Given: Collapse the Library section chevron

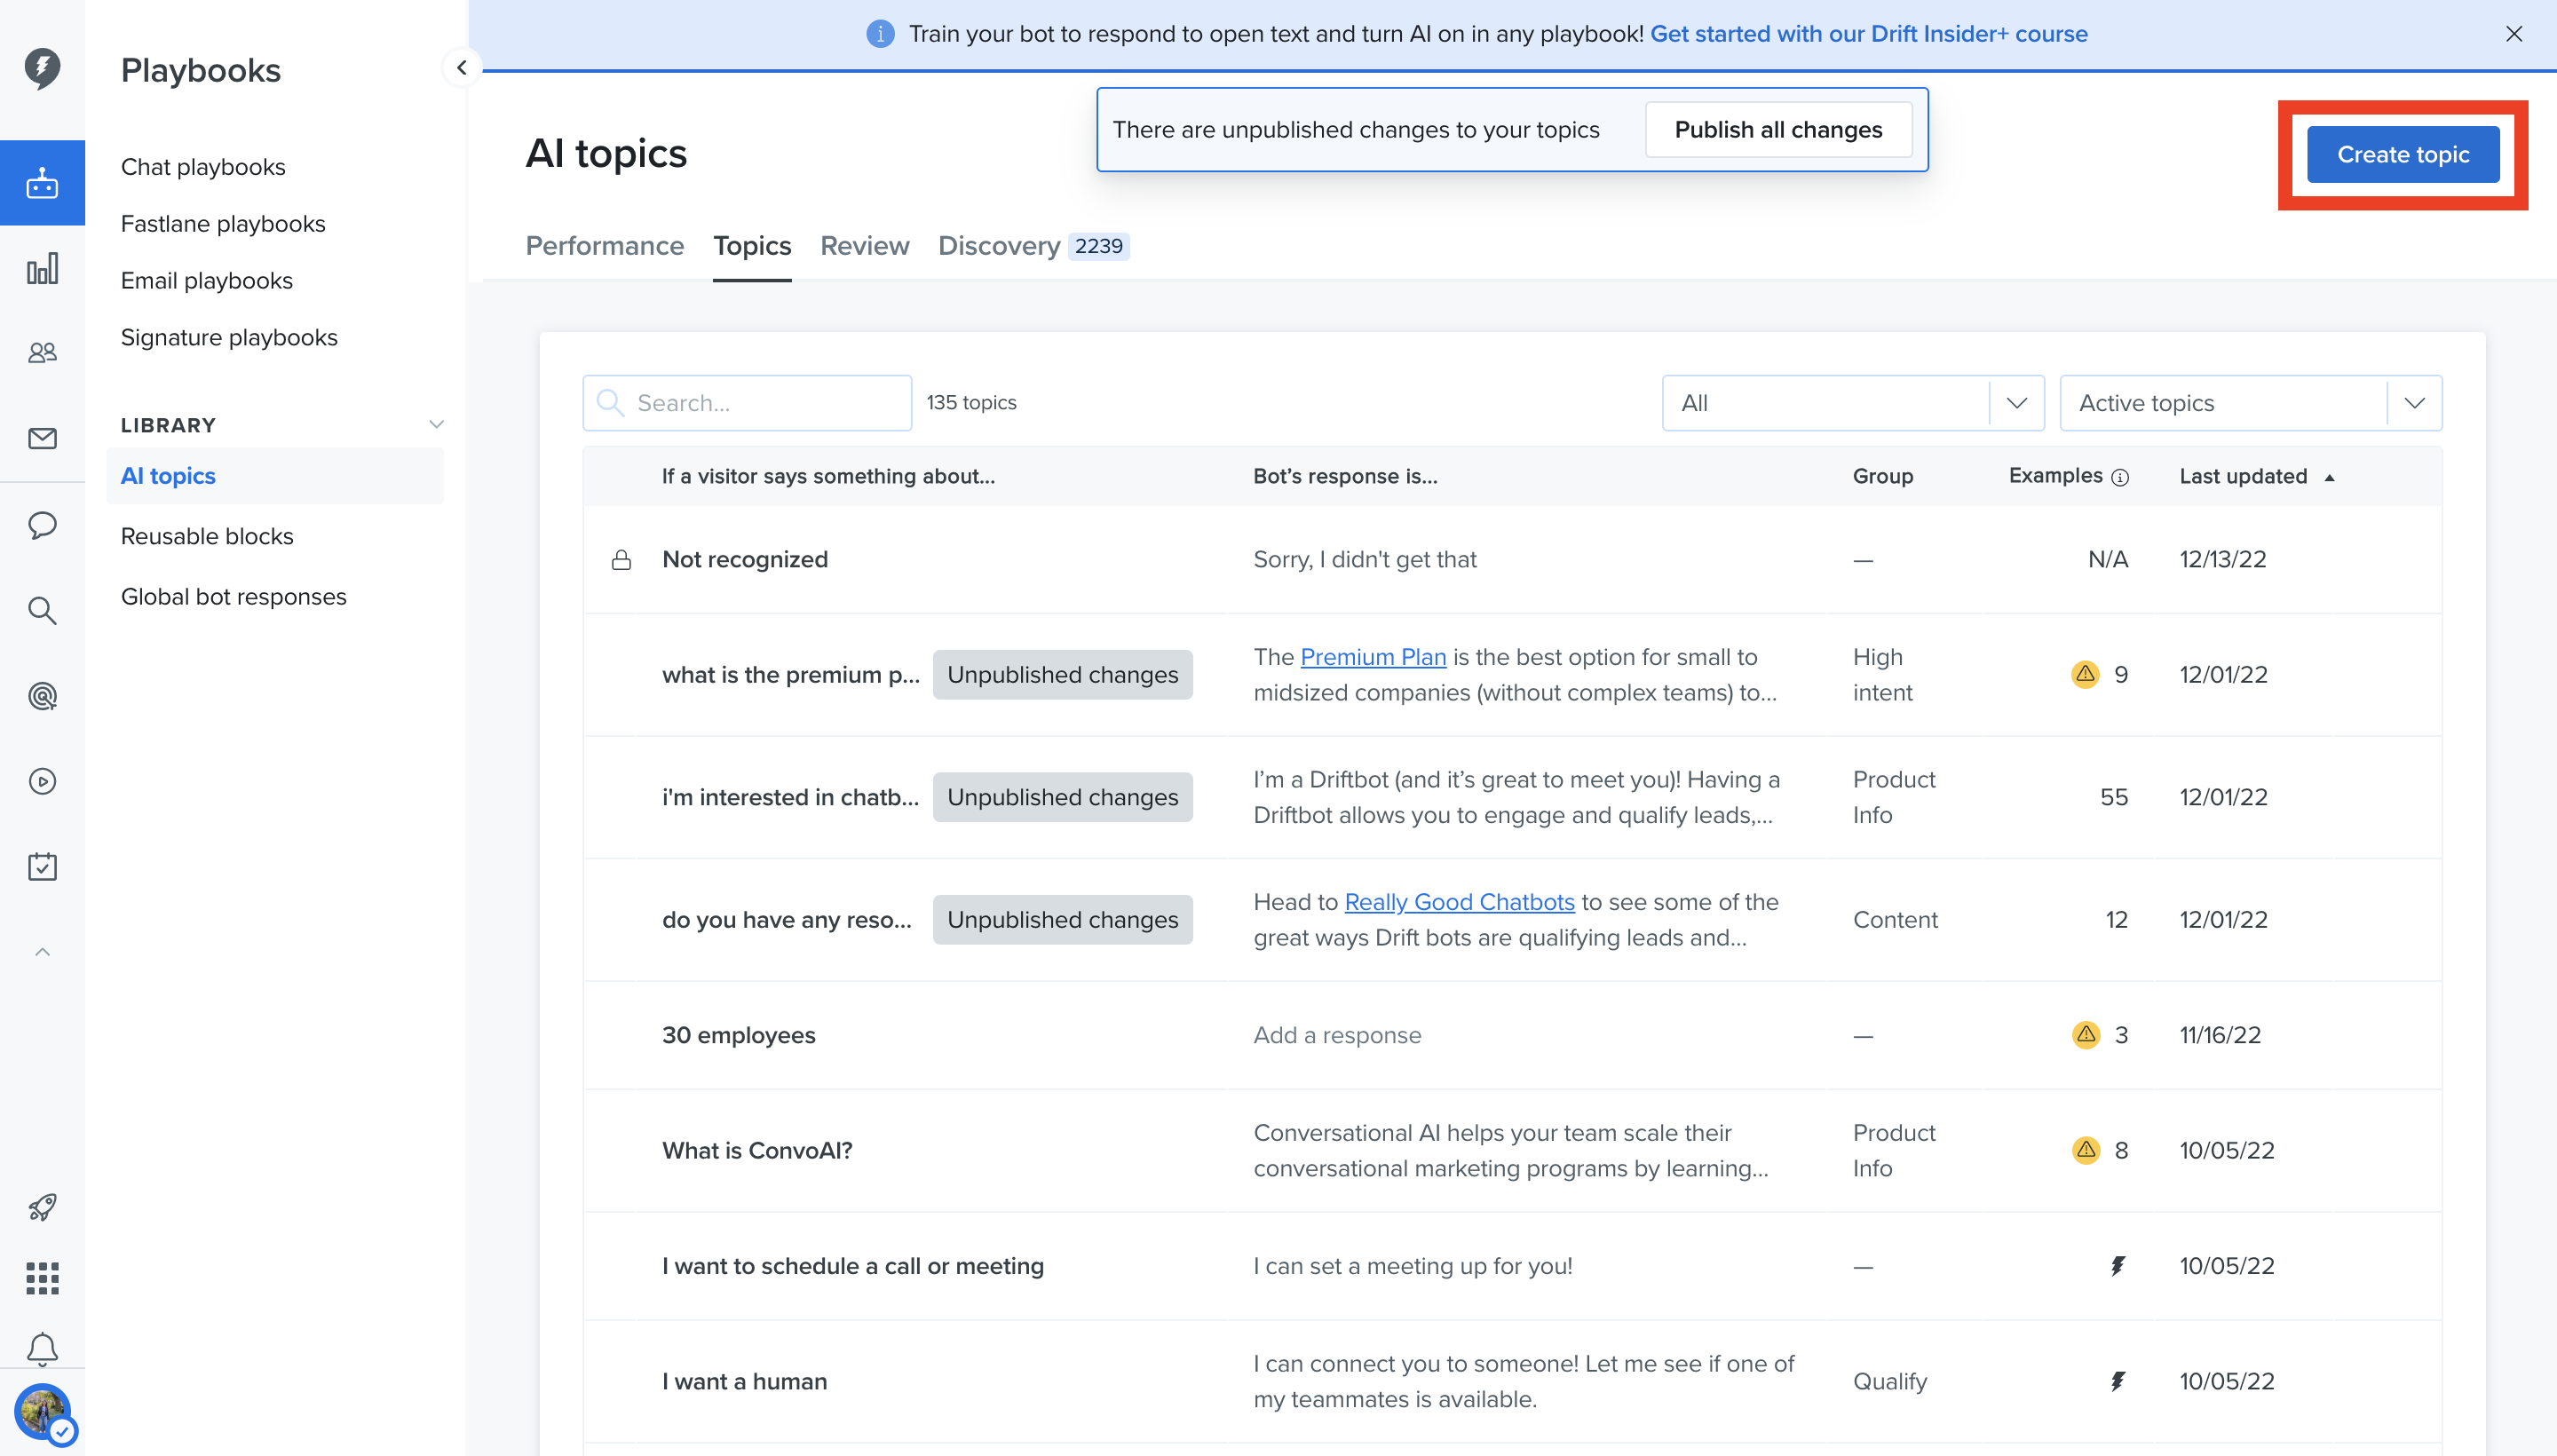Looking at the screenshot, I should coord(436,424).
